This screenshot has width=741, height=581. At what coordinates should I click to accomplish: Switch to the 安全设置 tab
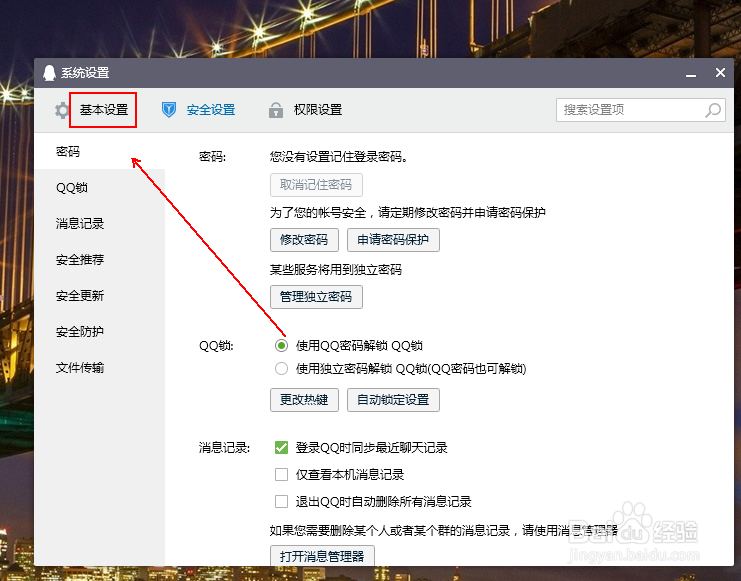[211, 110]
